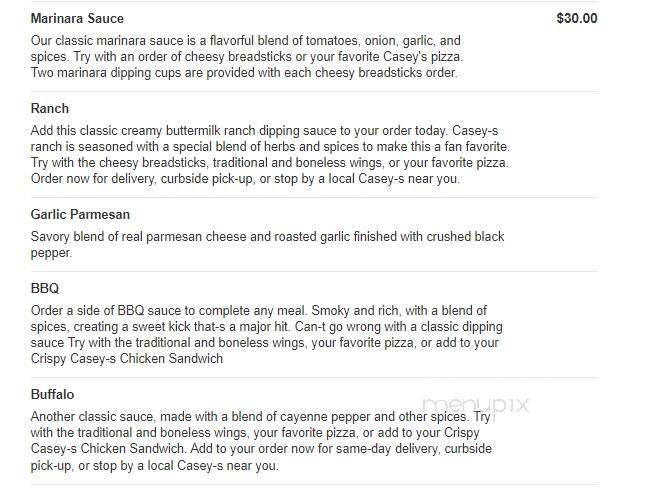The image size is (655, 488).
Task: Click the Garlic Parmesan heading
Action: tap(80, 214)
